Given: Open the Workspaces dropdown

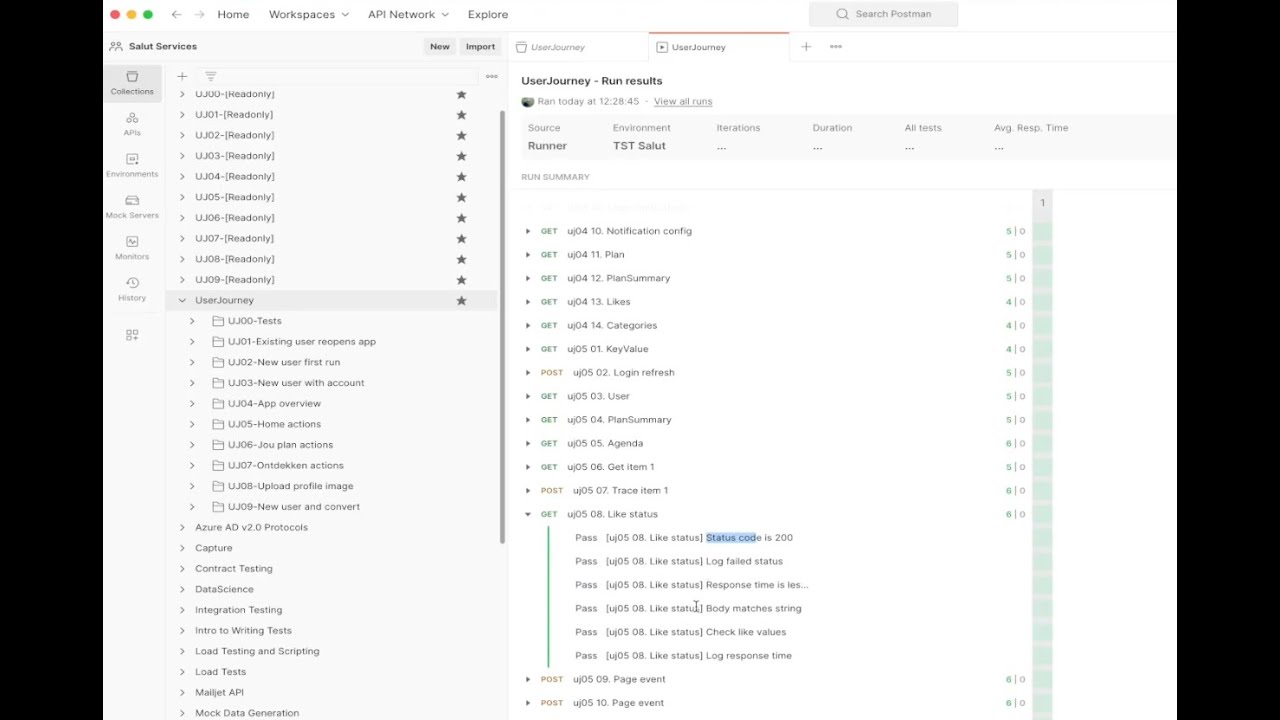Looking at the screenshot, I should 309,14.
